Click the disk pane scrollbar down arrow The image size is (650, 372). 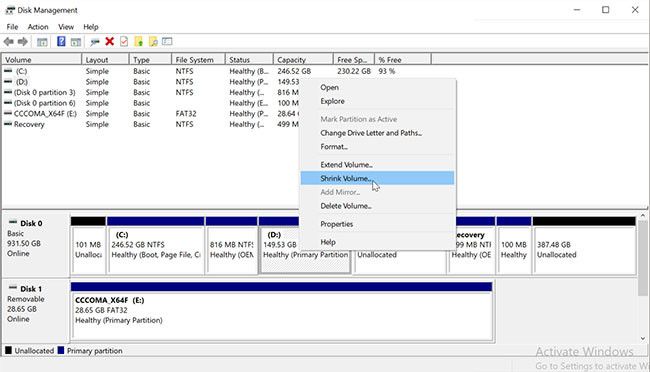(643, 338)
